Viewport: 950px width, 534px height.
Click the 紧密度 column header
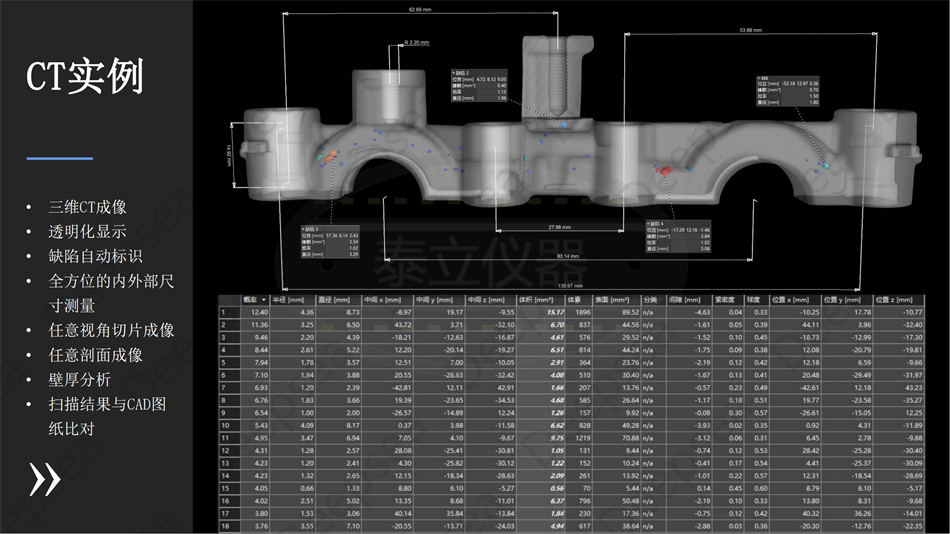click(725, 299)
